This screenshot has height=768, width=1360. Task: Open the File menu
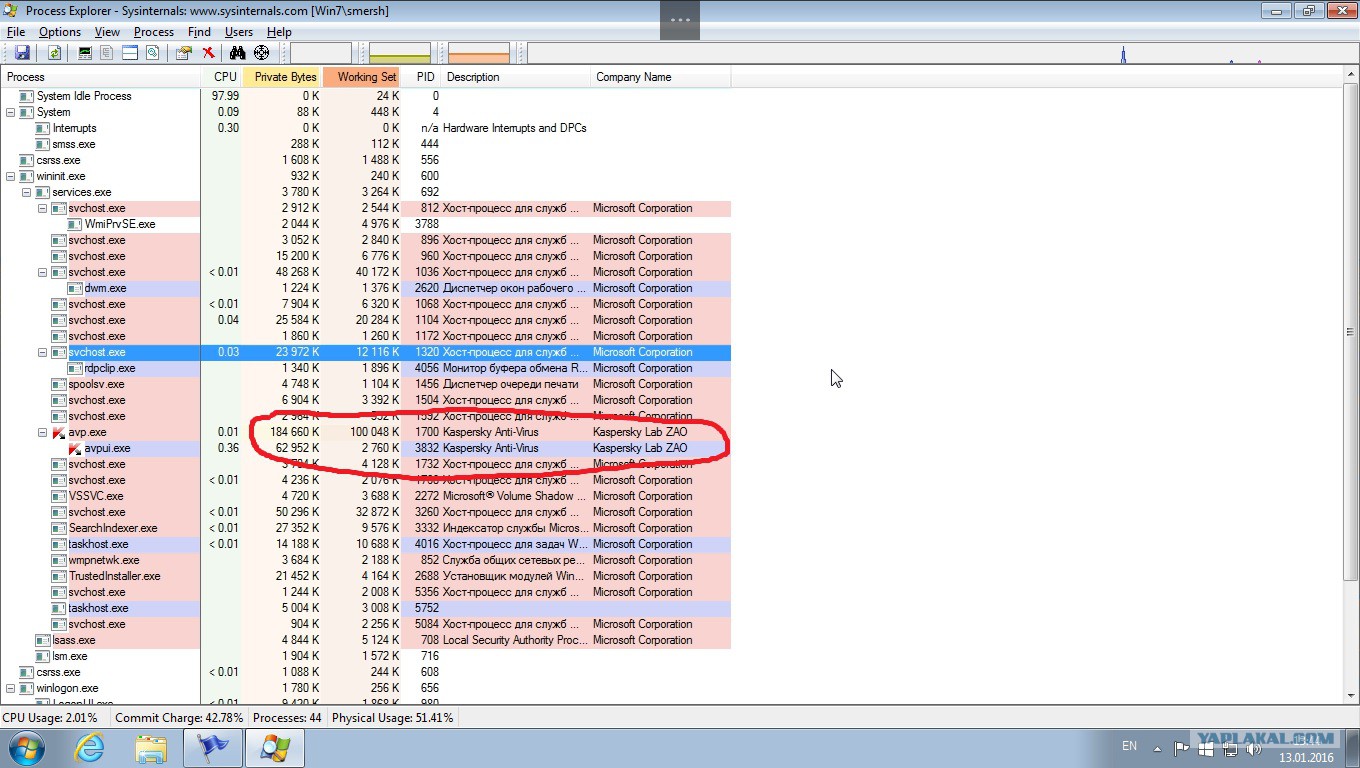tap(15, 32)
